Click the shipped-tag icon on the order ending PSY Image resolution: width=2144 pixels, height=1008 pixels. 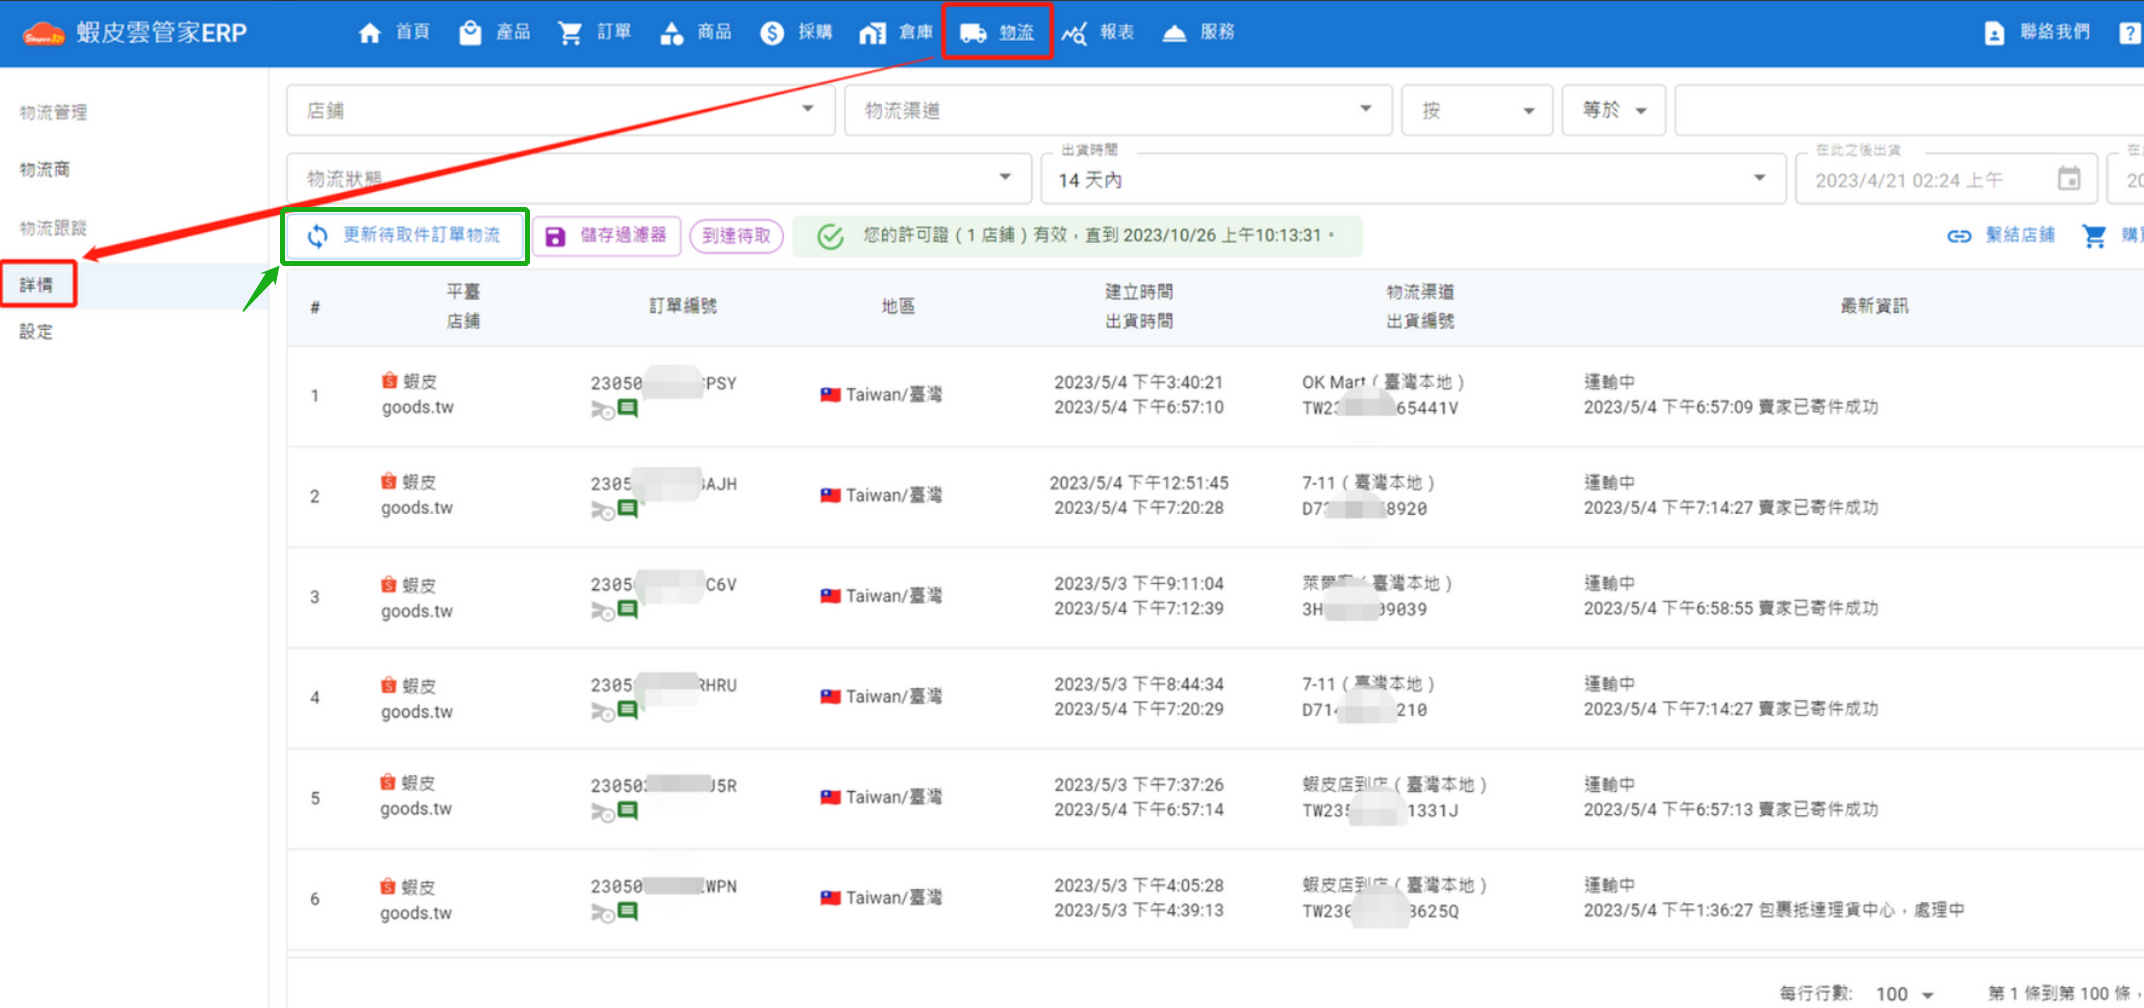tap(602, 410)
